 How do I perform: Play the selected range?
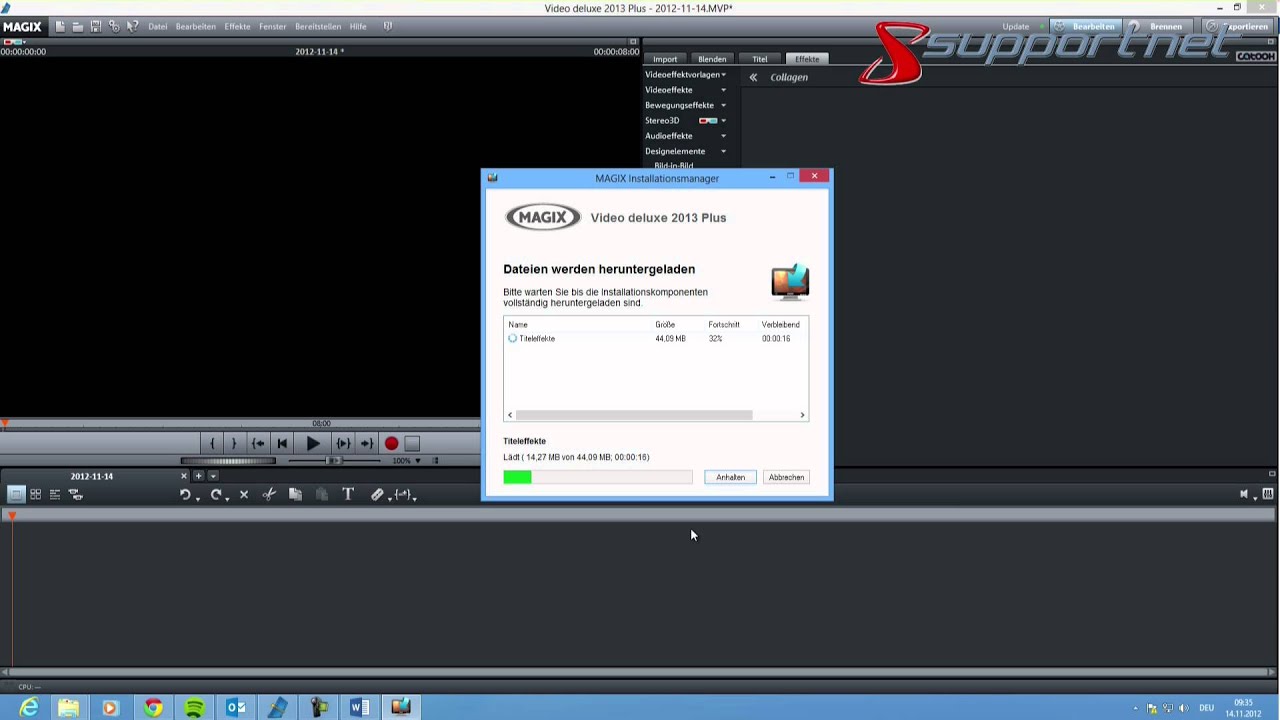click(343, 444)
